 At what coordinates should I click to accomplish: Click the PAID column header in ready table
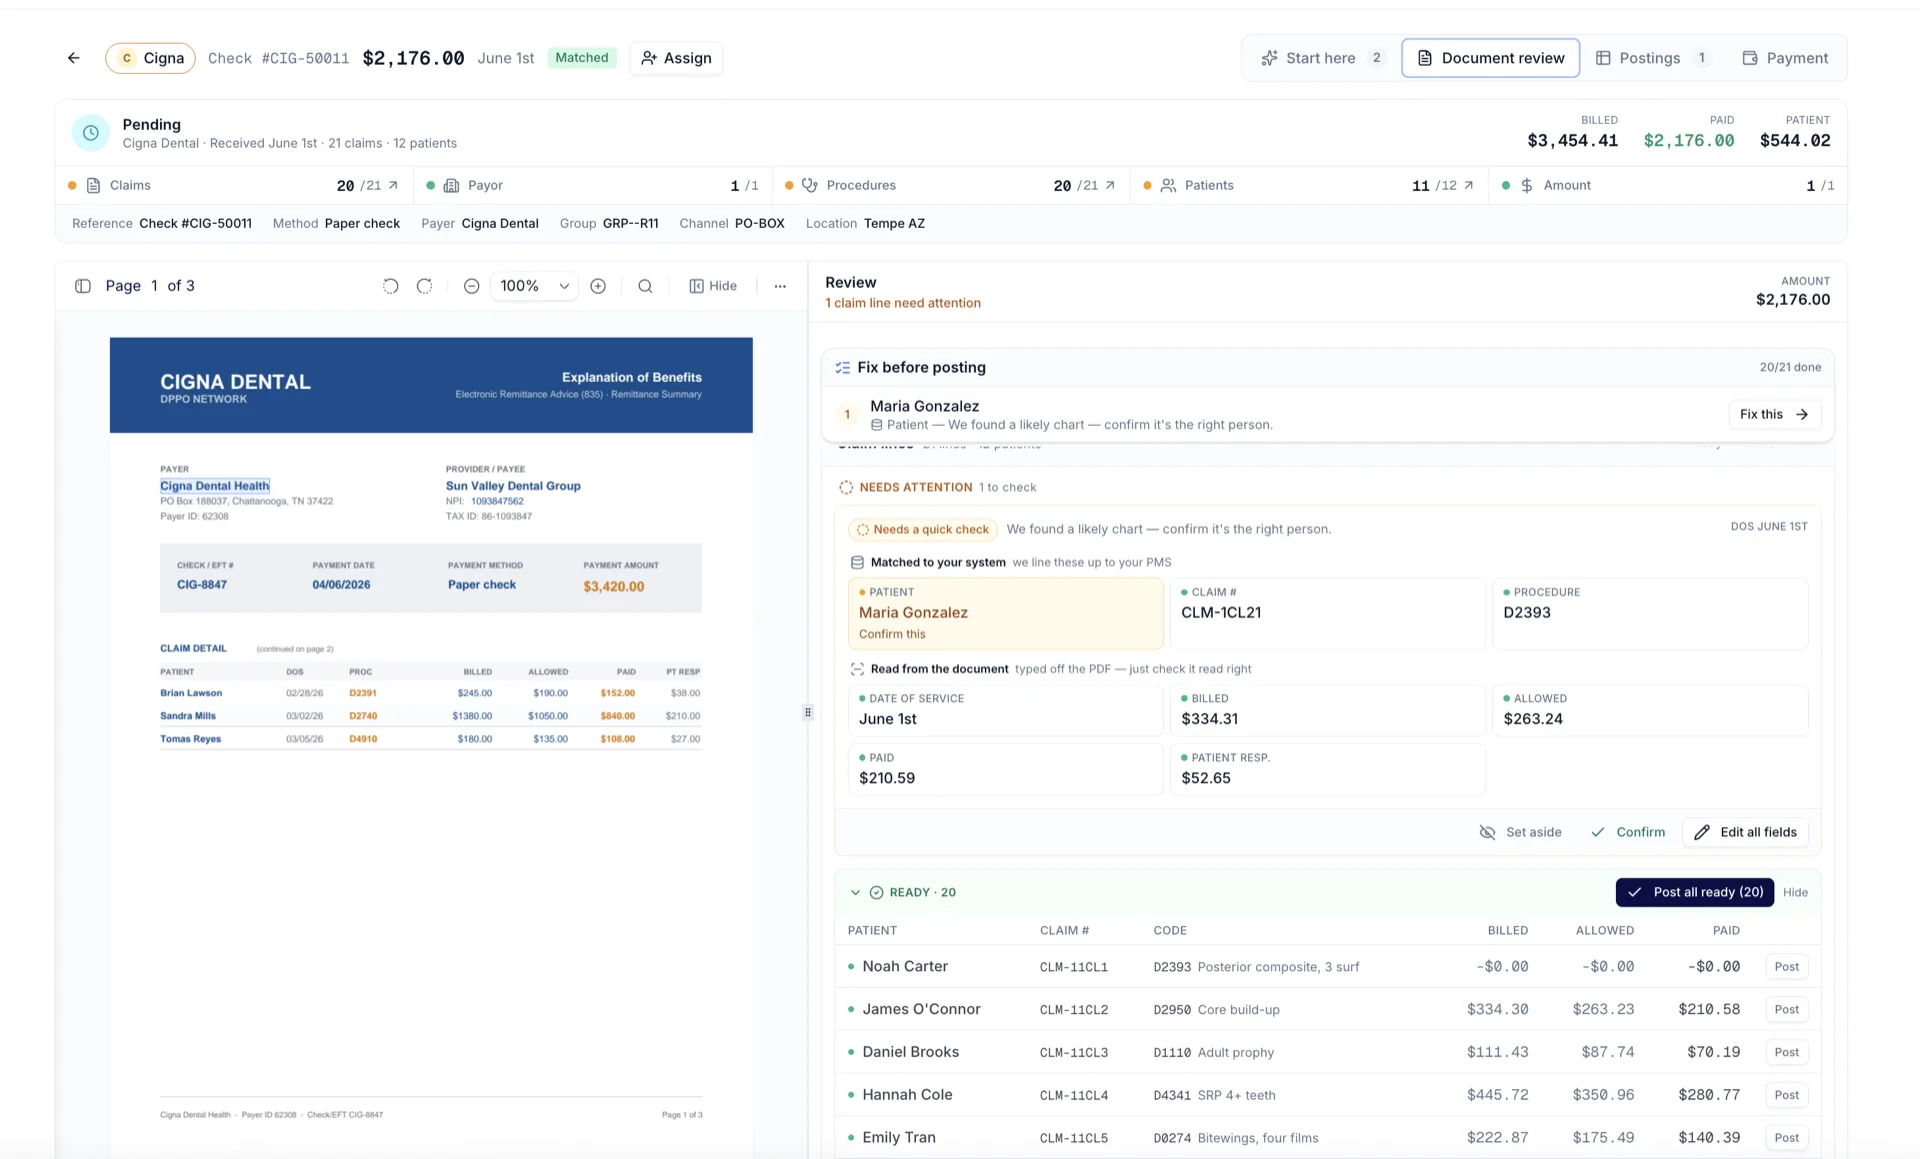click(1726, 930)
